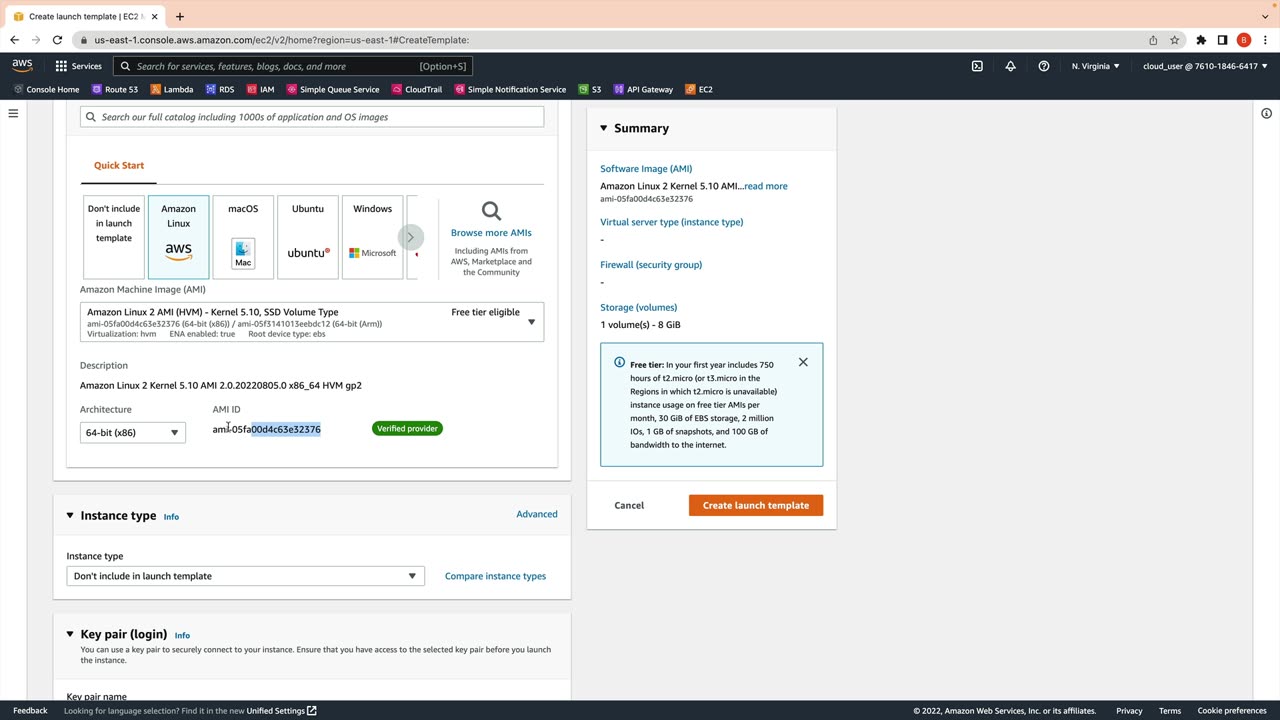Viewport: 1280px width, 720px height.
Task: Open the Lambda bookmark shortcut
Action: point(172,89)
